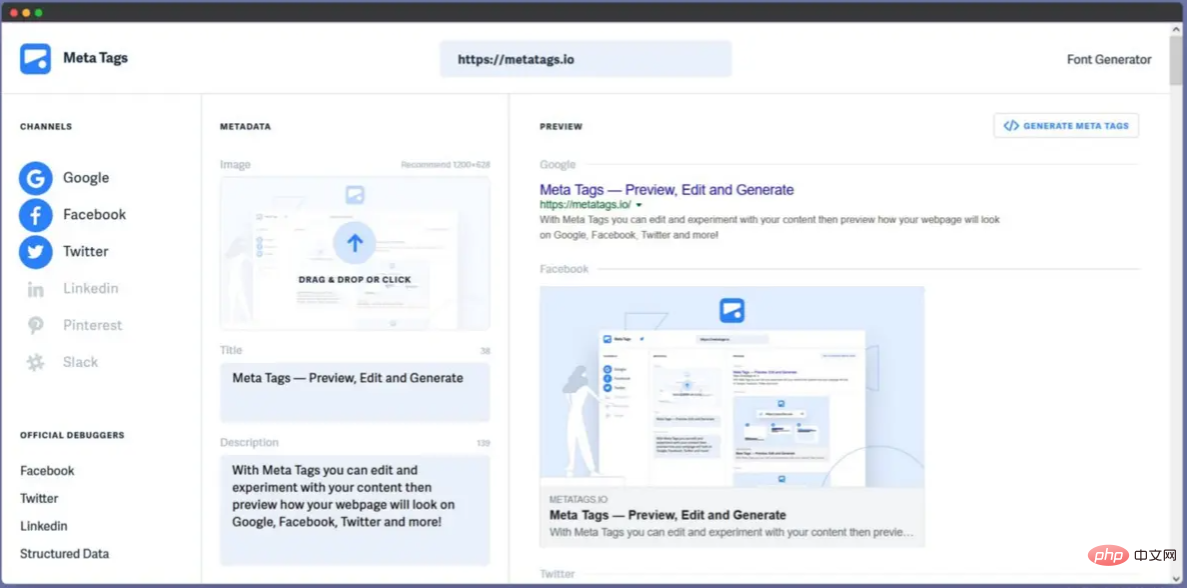
Task: Click the Facebook channel label
Action: 95,214
